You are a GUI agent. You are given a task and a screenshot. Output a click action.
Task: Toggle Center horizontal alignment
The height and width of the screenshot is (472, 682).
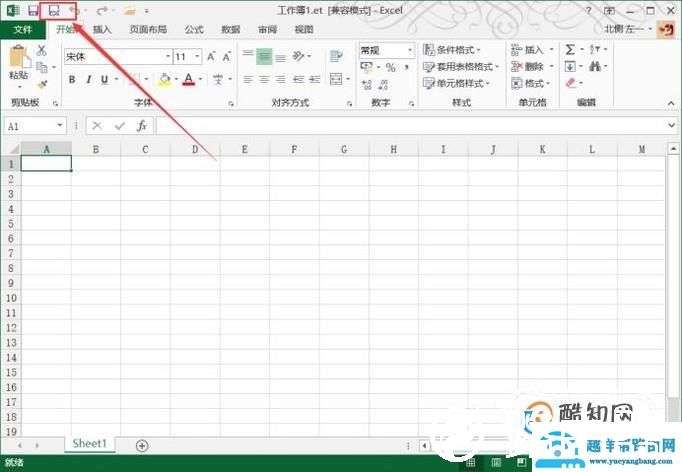[264, 80]
